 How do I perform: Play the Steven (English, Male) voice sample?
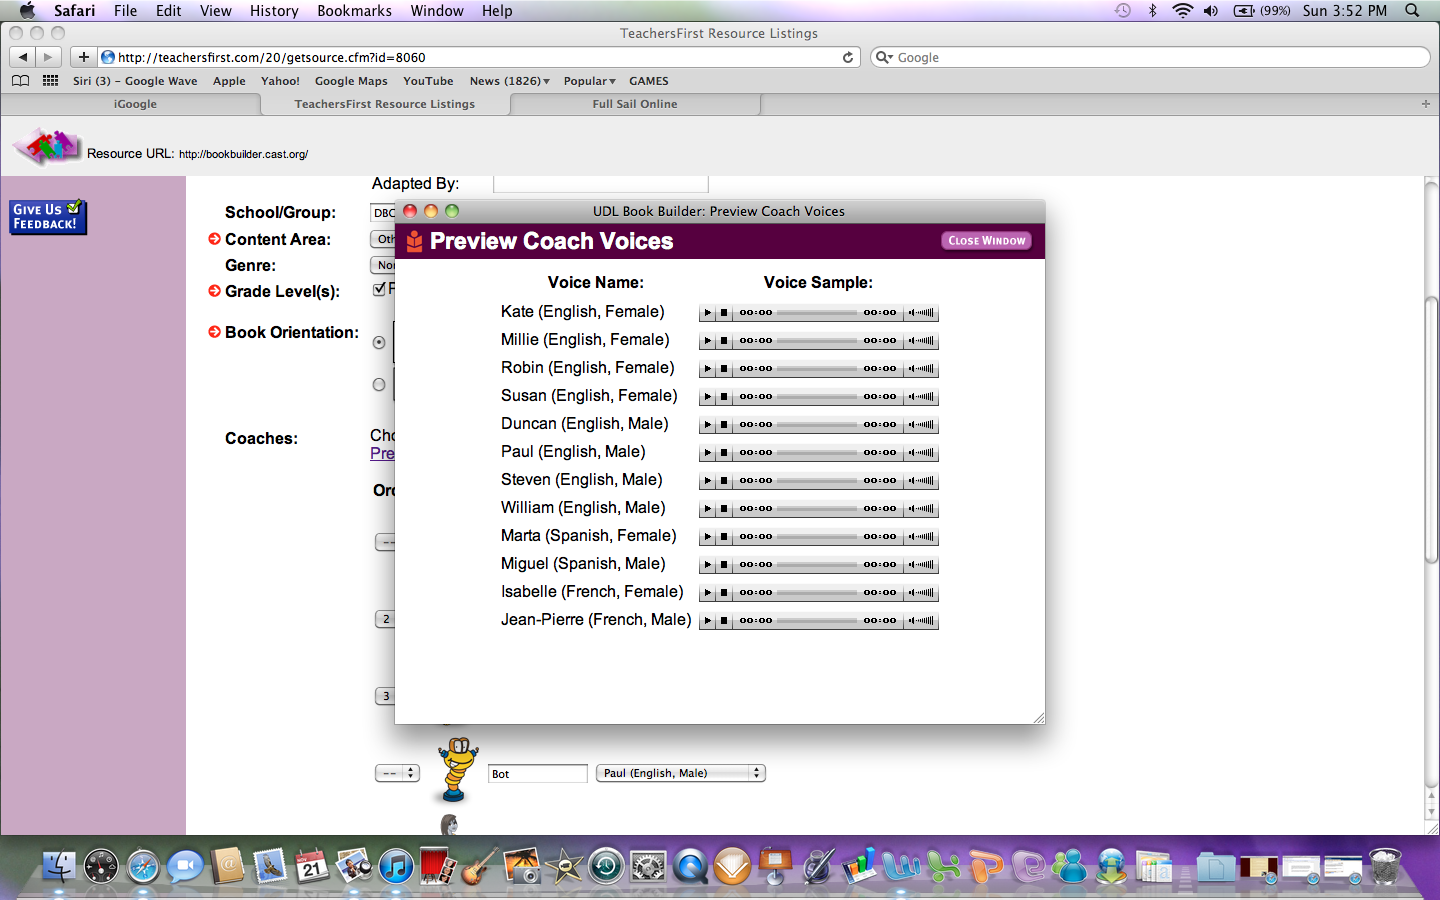click(x=708, y=481)
